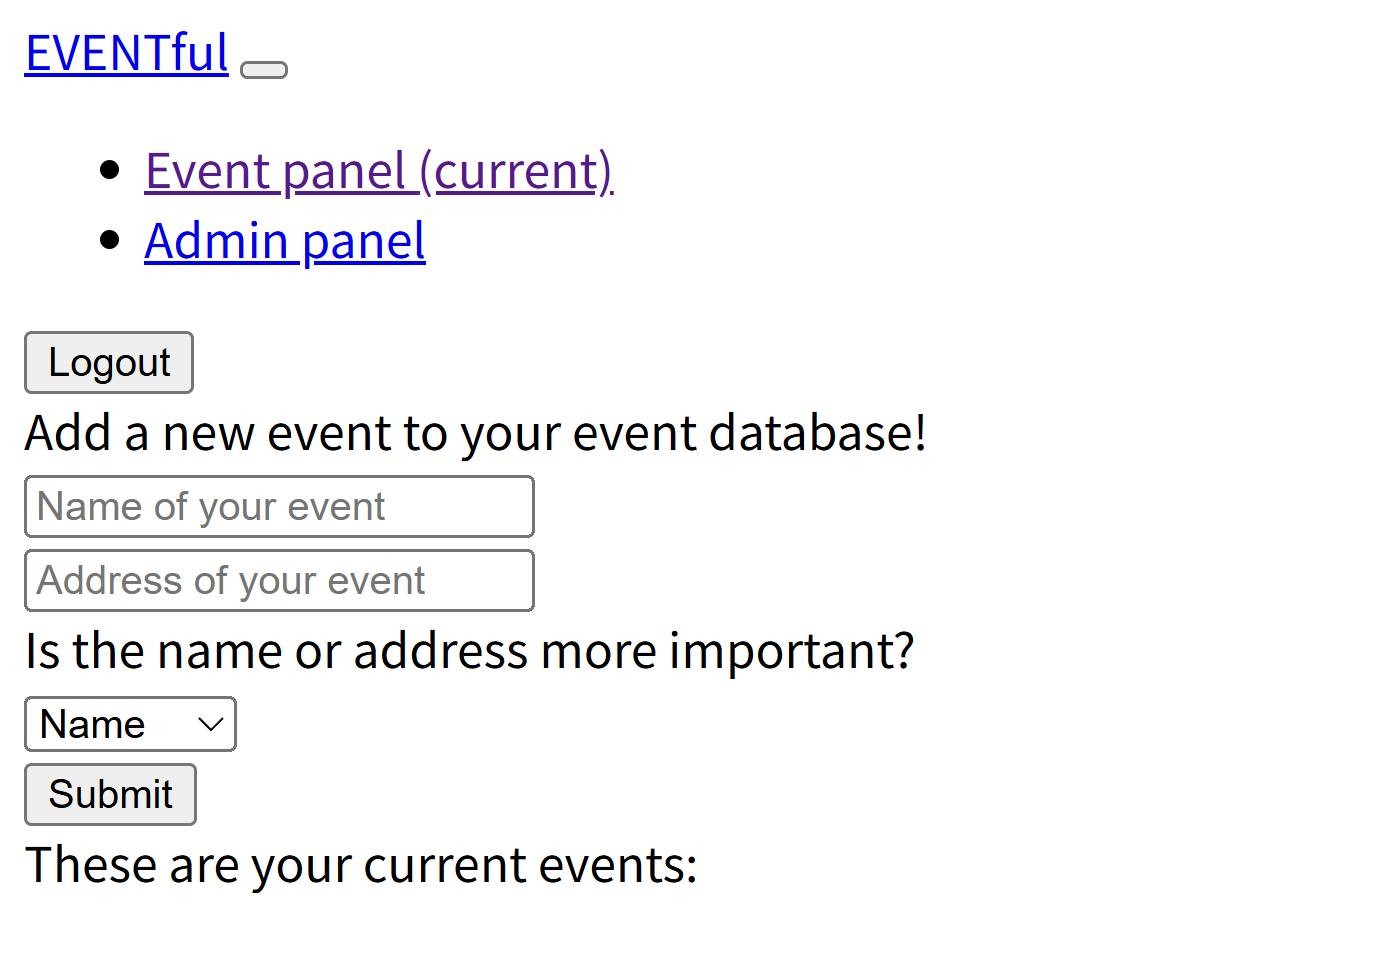Switch to the Admin panel

pos(285,242)
